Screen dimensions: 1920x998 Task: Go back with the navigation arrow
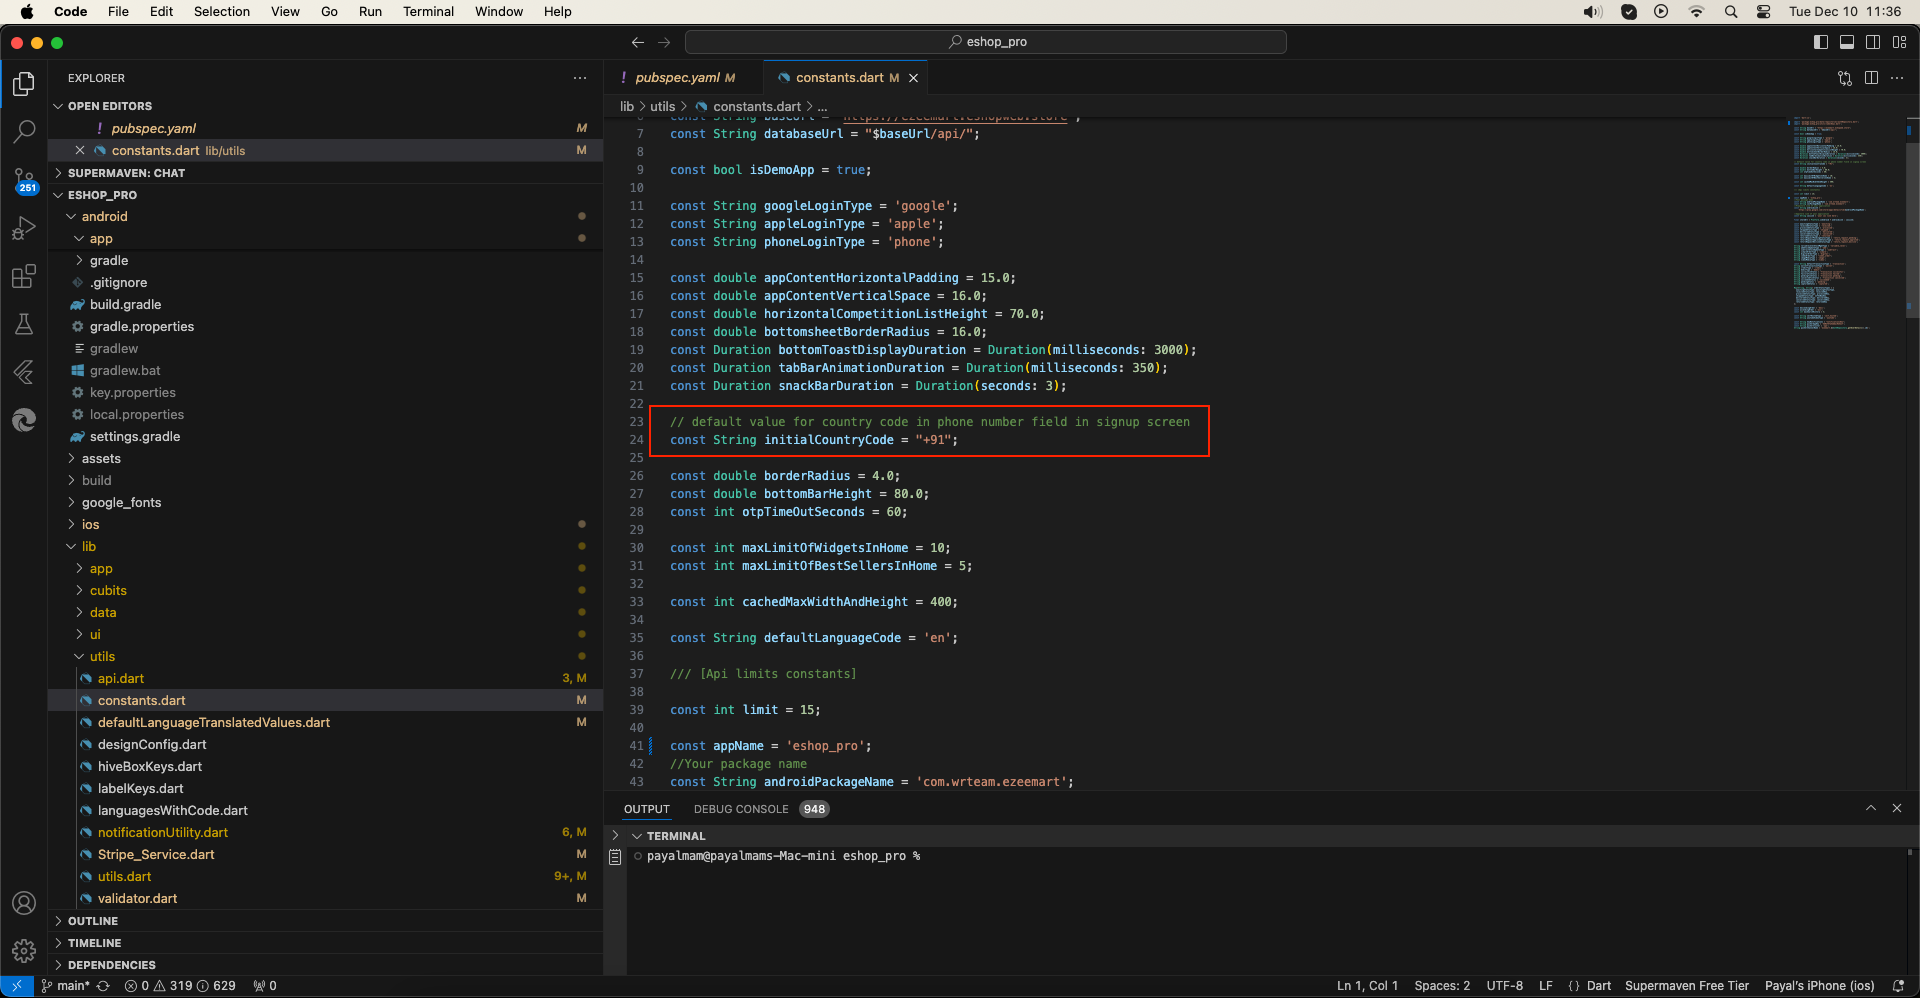[637, 42]
